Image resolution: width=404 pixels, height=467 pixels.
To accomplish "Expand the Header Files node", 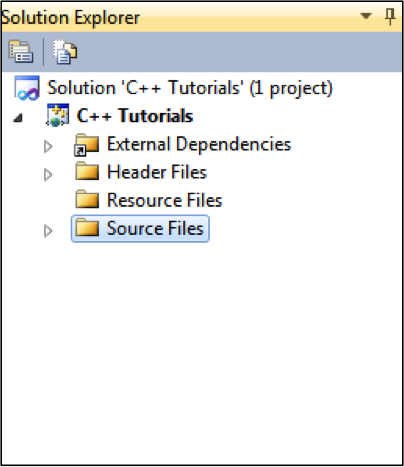I will (48, 174).
